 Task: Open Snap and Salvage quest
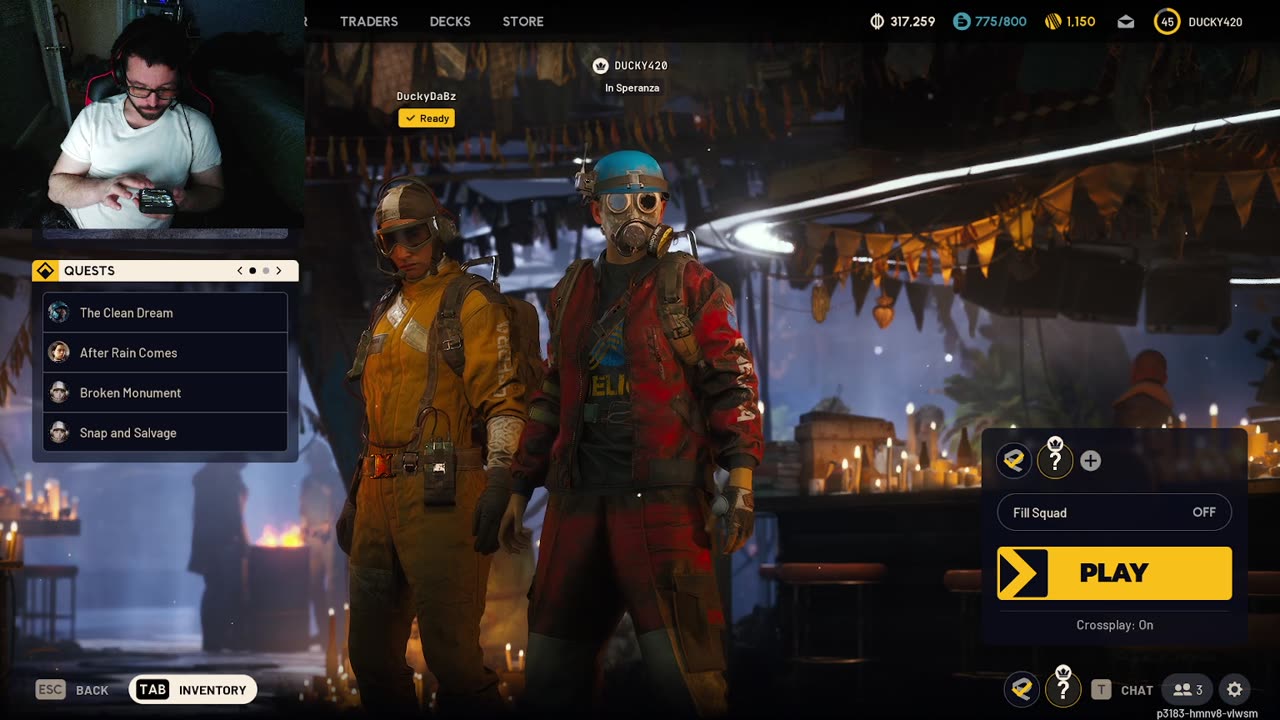tap(165, 433)
